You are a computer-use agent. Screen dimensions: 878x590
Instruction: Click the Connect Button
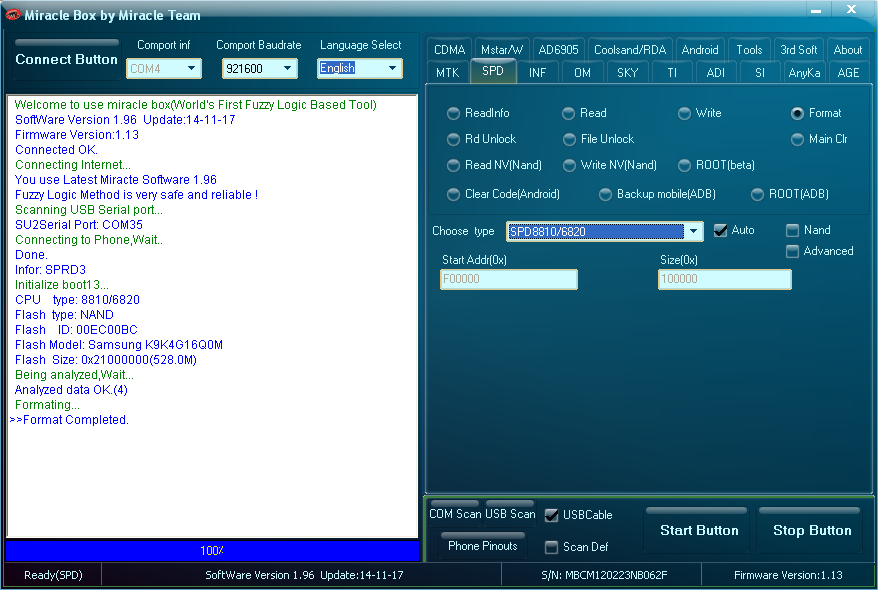(x=67, y=59)
